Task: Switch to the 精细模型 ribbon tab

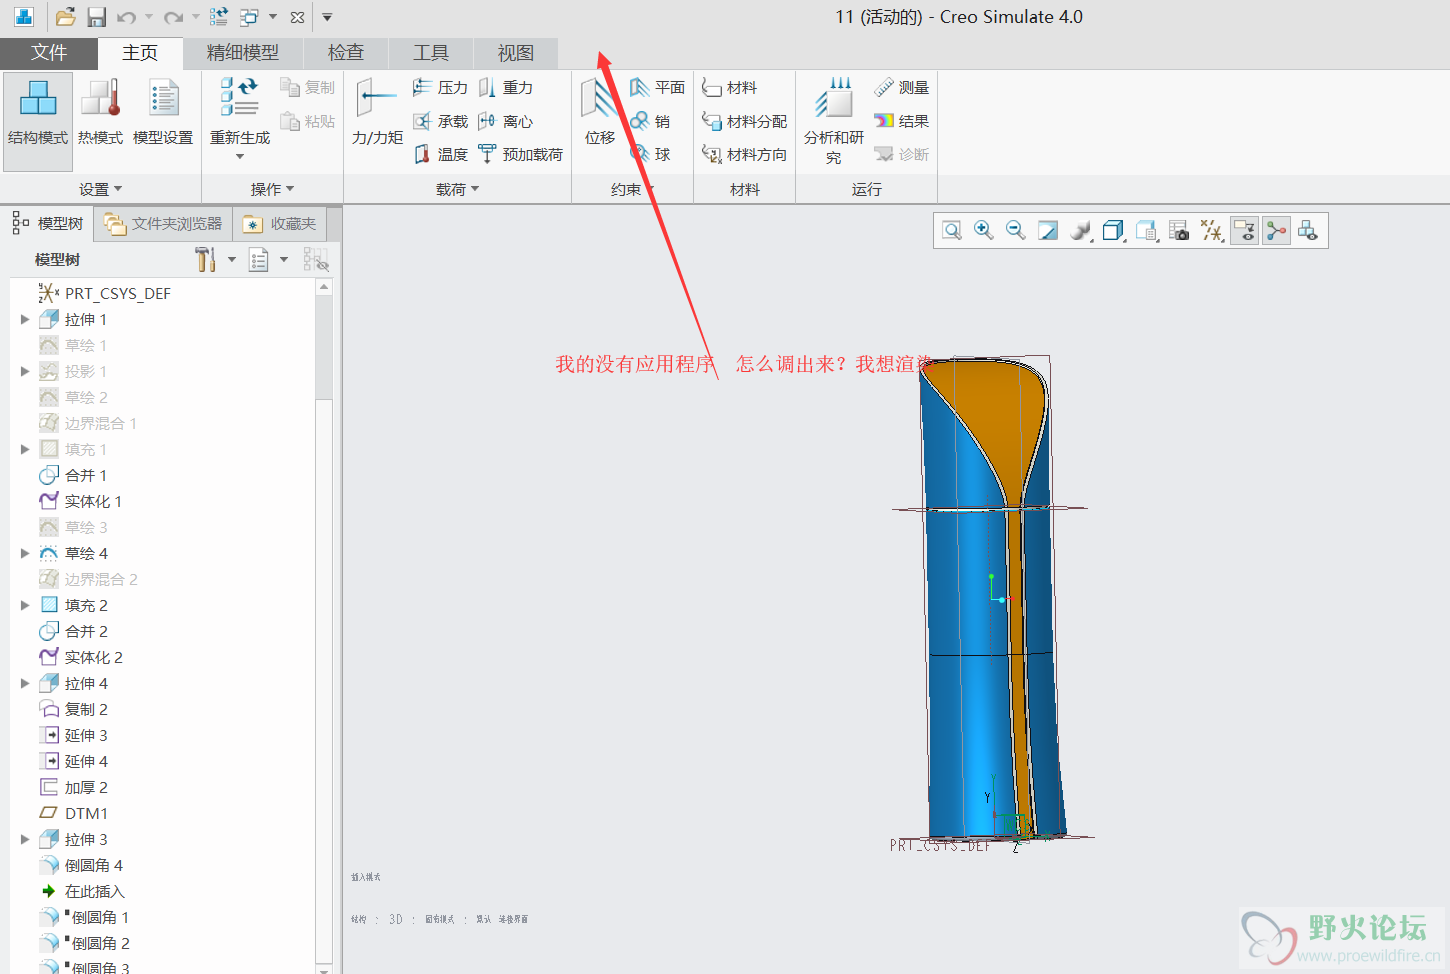Action: click(242, 53)
